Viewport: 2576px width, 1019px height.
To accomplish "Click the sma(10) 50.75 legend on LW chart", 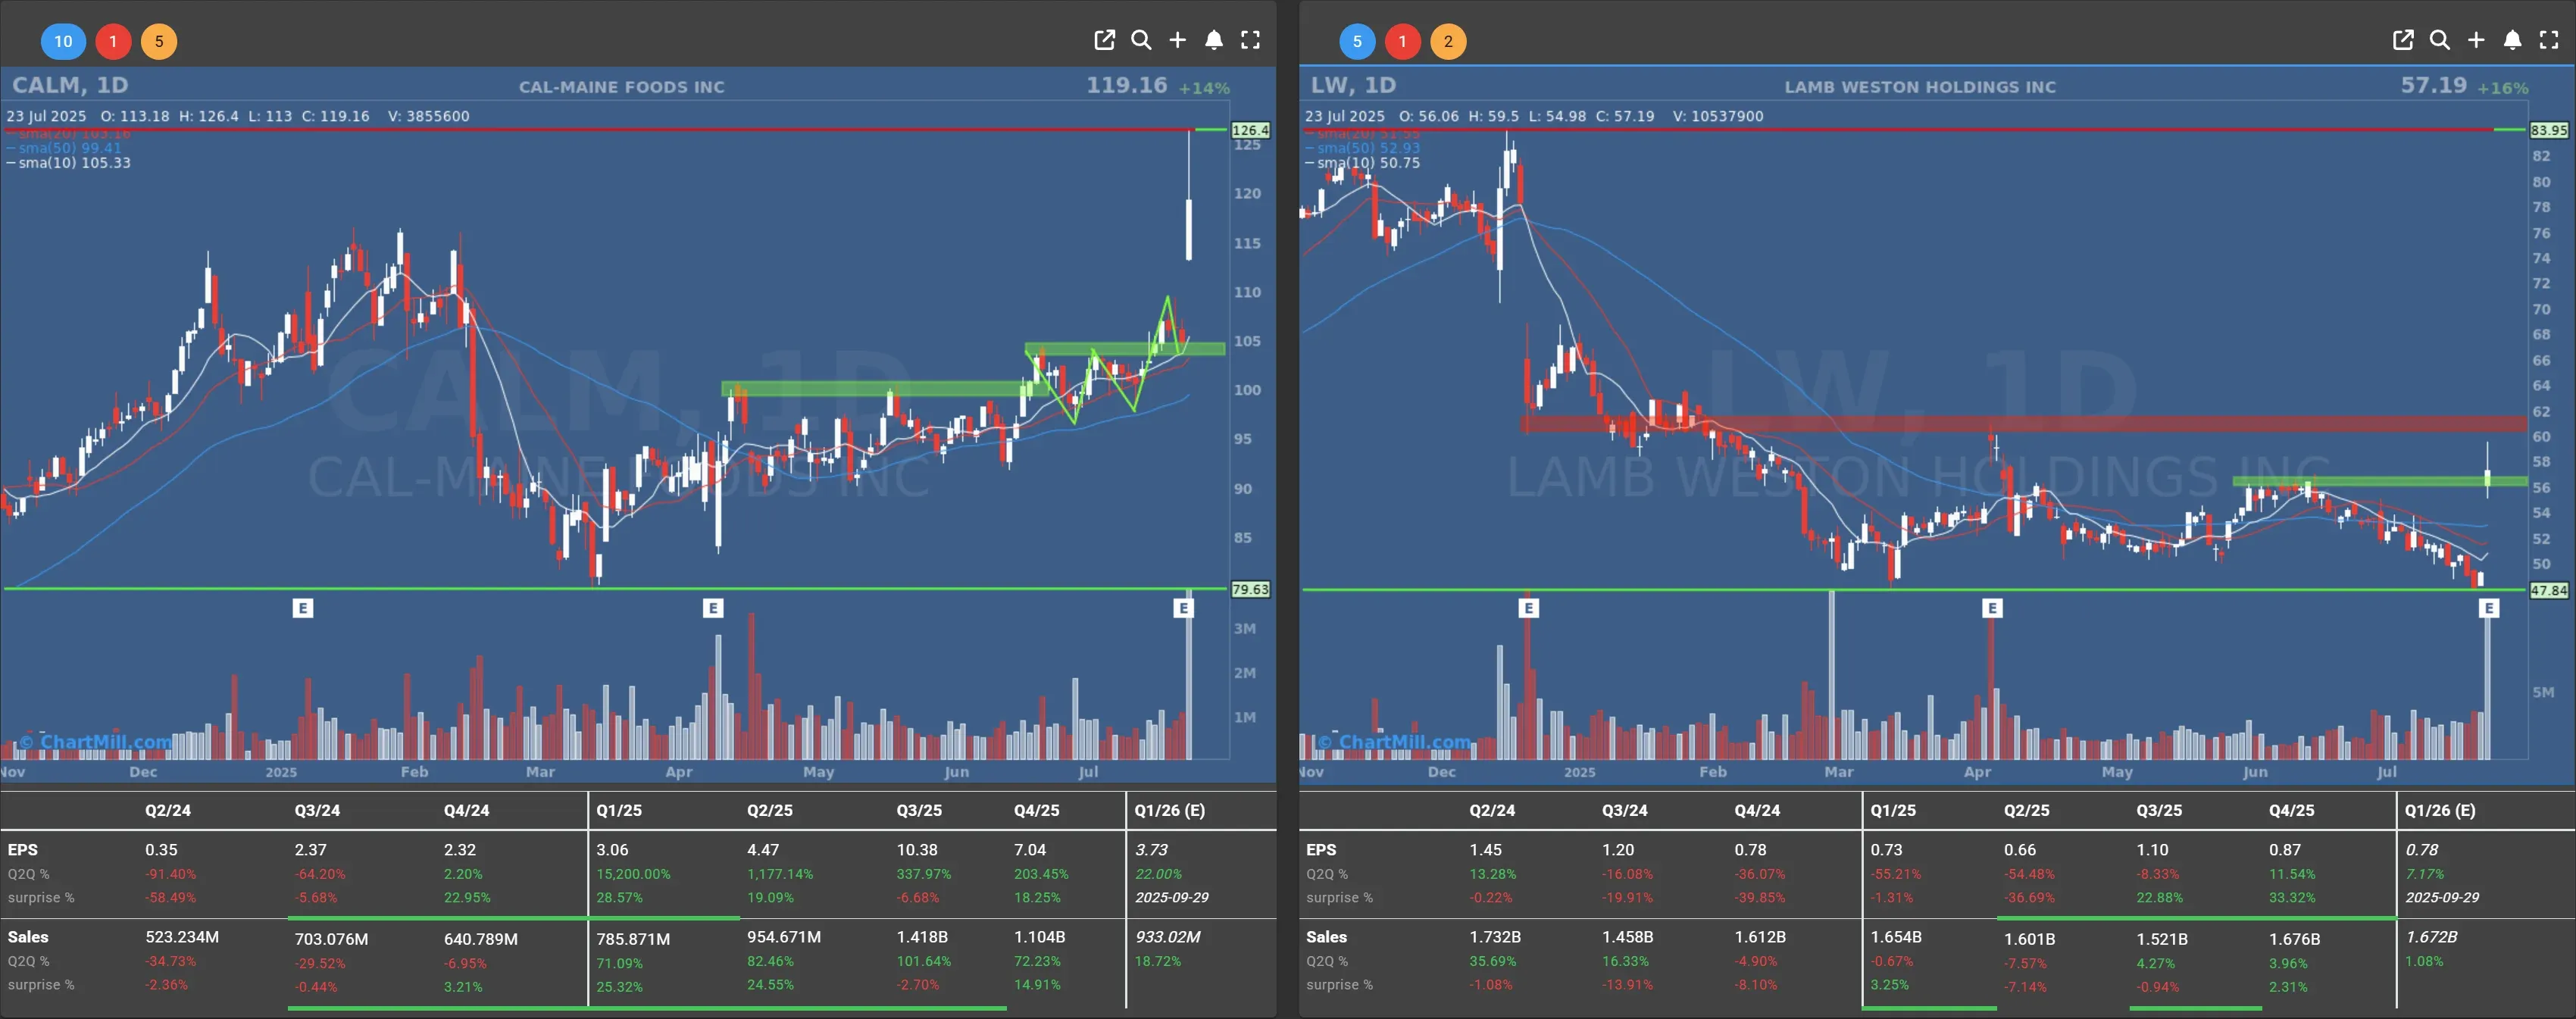I will pyautogui.click(x=1362, y=163).
